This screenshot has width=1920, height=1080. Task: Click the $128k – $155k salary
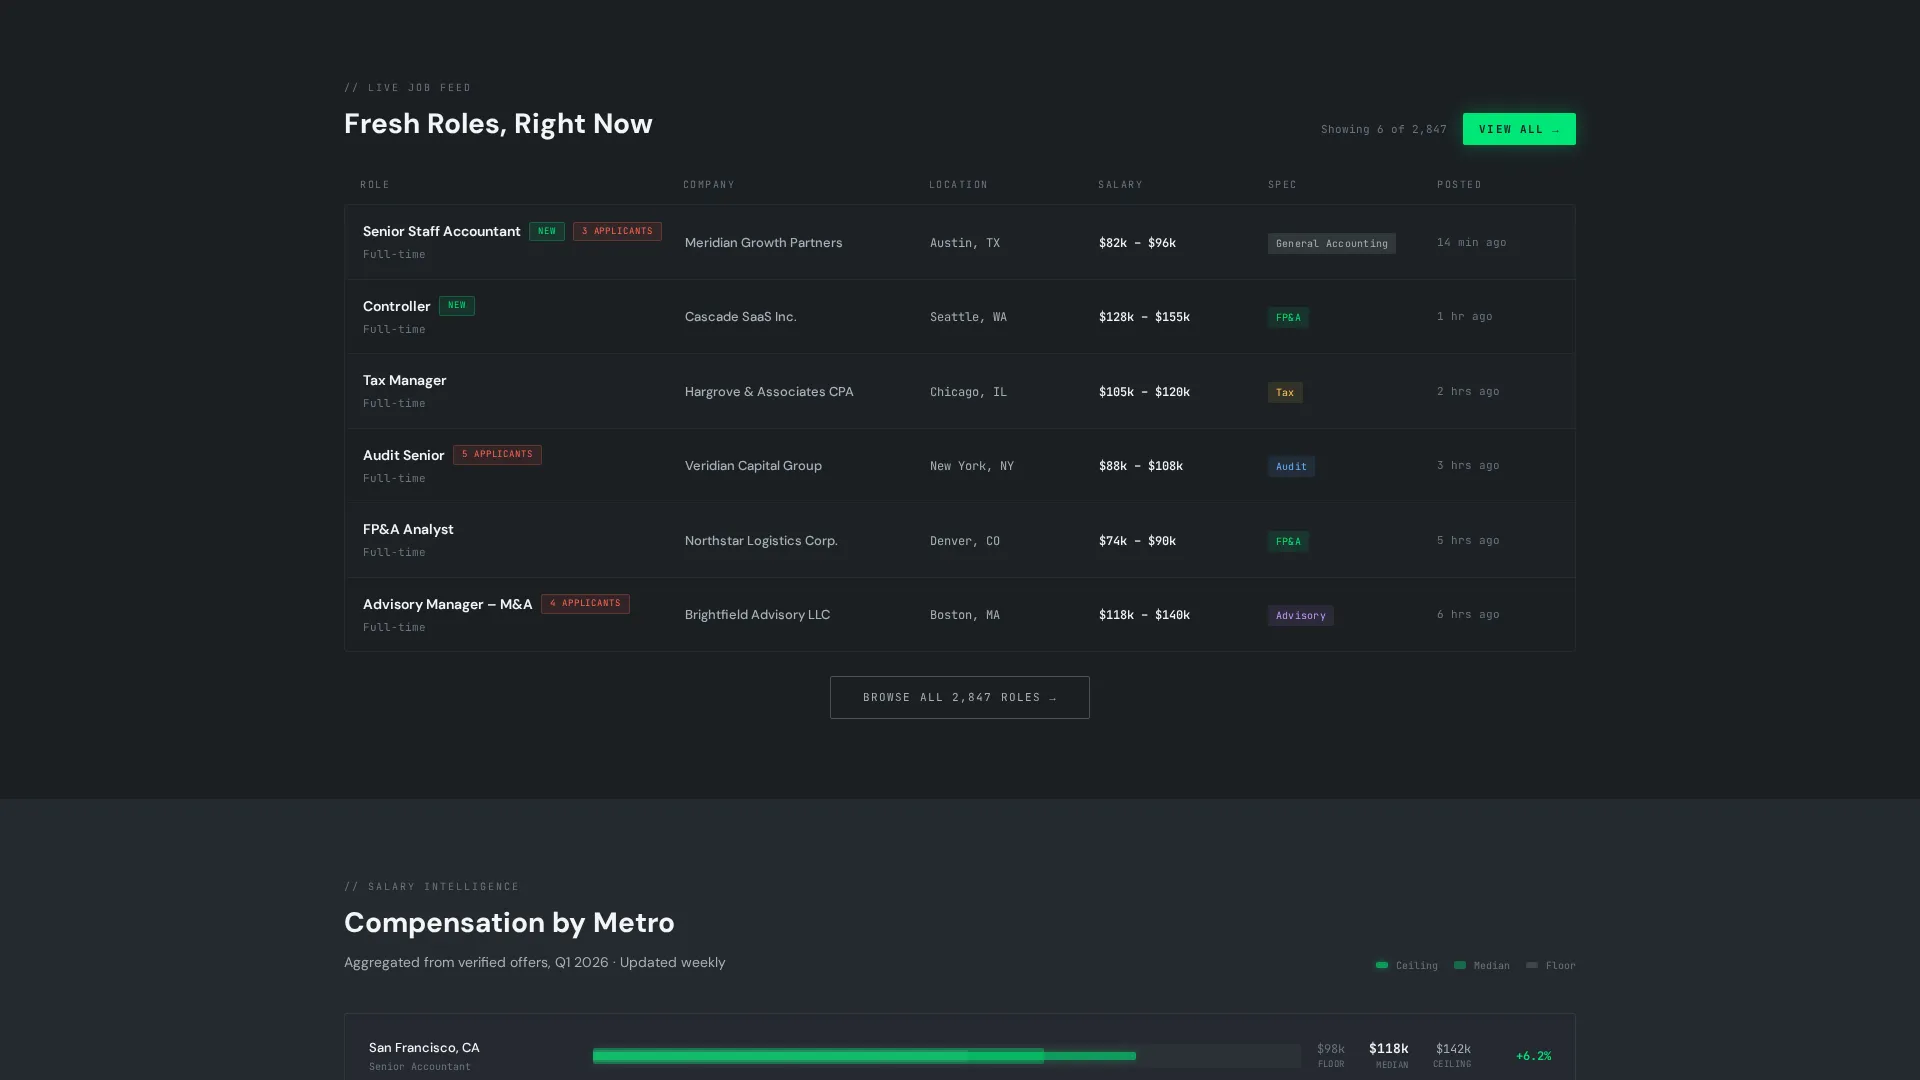pos(1144,316)
